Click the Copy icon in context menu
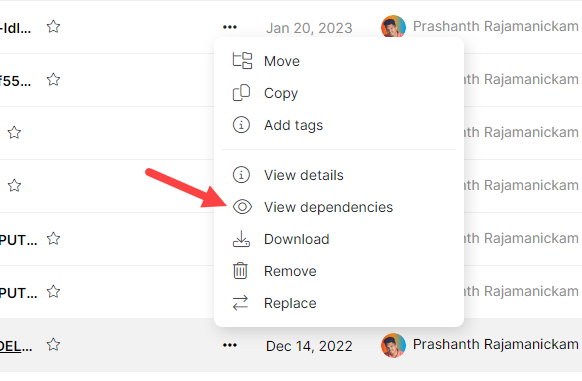 pos(241,93)
